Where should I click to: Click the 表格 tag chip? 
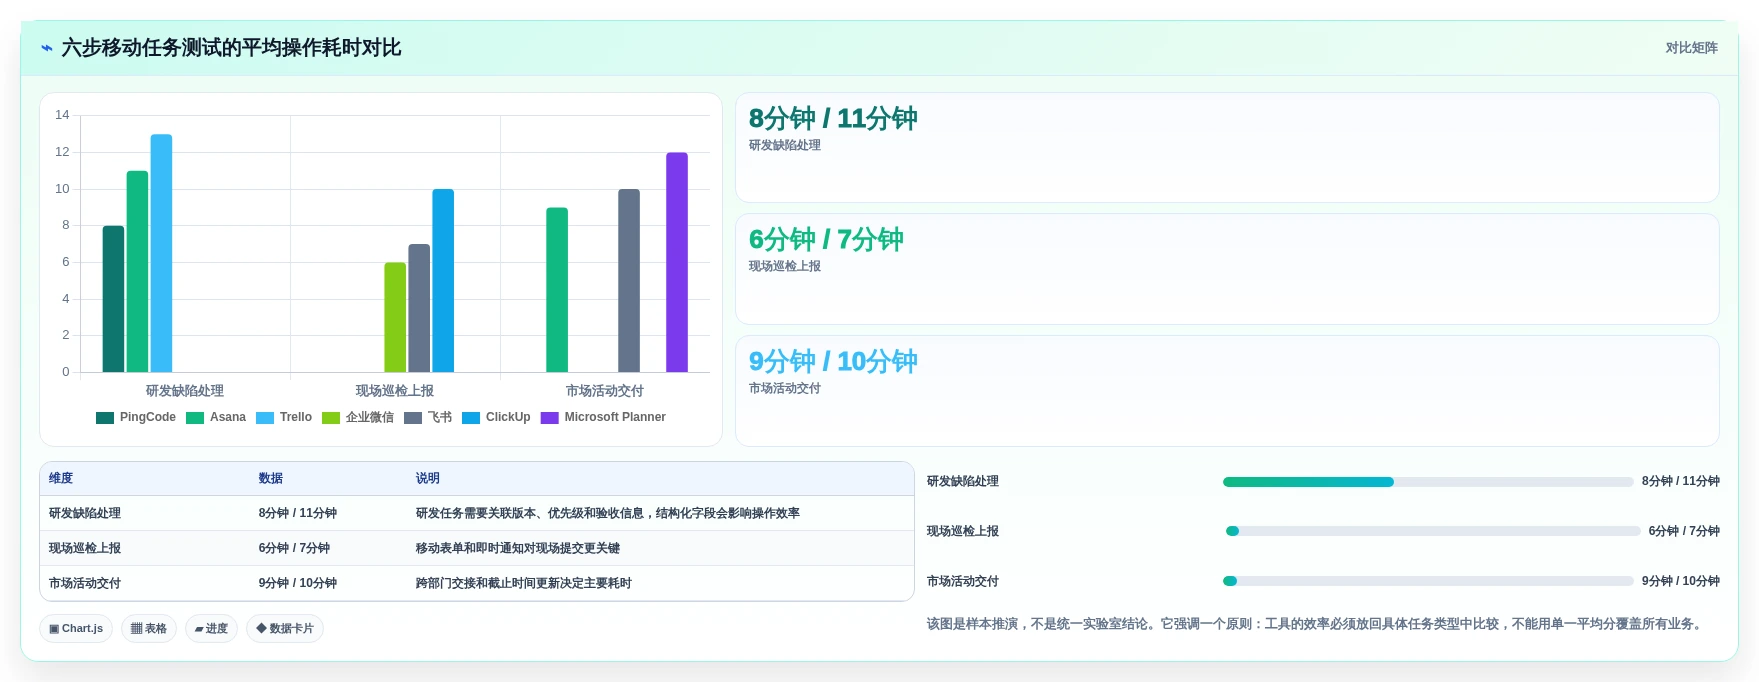pyautogui.click(x=149, y=629)
